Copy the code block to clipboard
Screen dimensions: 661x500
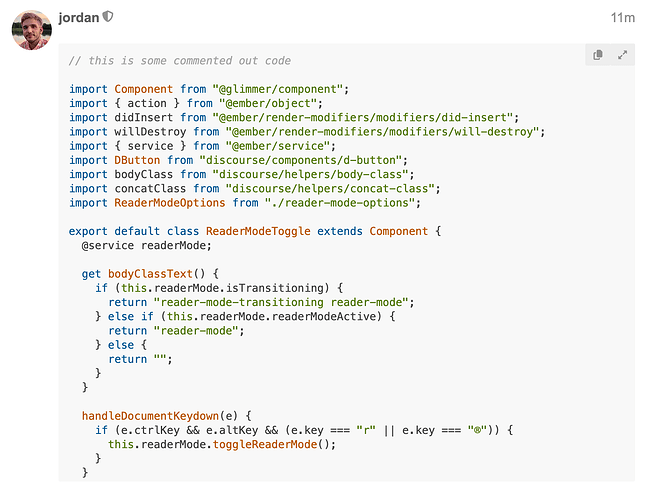click(597, 55)
